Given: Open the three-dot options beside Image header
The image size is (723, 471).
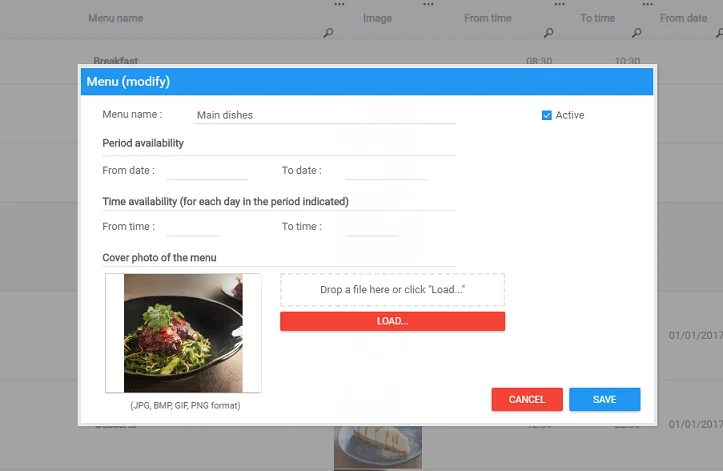Looking at the screenshot, I should click(x=428, y=5).
